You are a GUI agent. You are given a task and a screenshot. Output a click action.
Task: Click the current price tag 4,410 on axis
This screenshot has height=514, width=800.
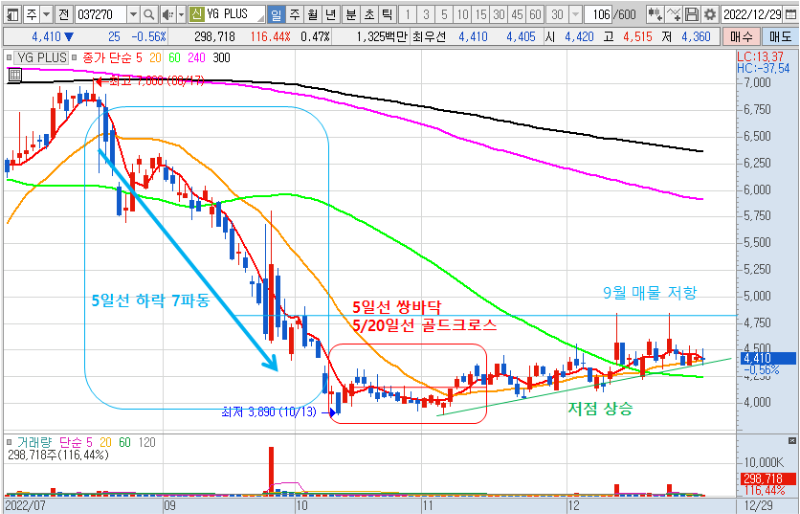pyautogui.click(x=766, y=358)
